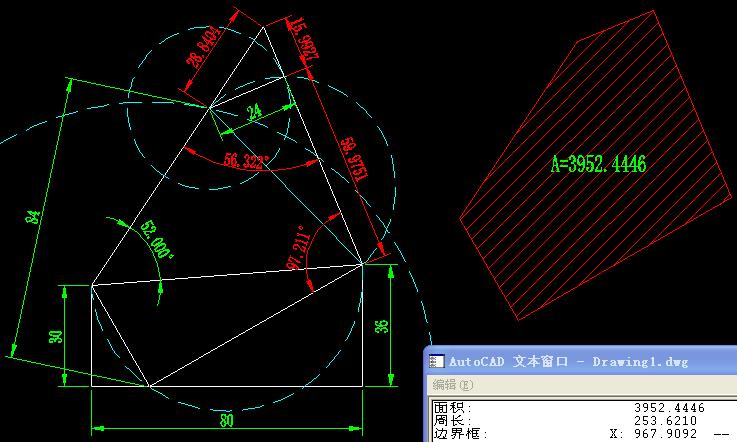Click the 周长: label in text window
The image size is (737, 442).
coord(452,420)
